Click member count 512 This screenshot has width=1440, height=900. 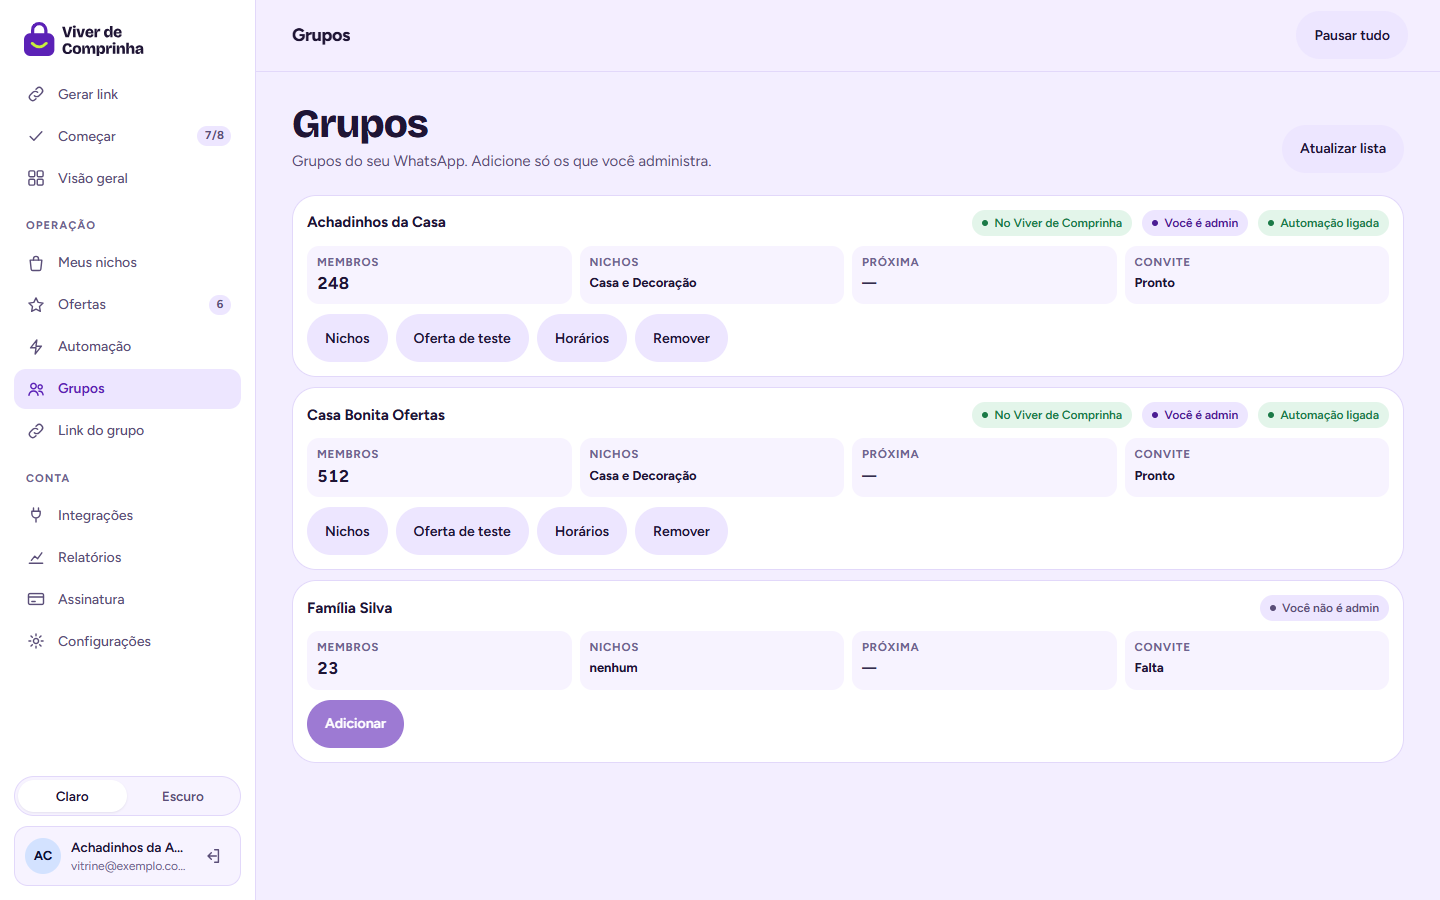point(333,477)
